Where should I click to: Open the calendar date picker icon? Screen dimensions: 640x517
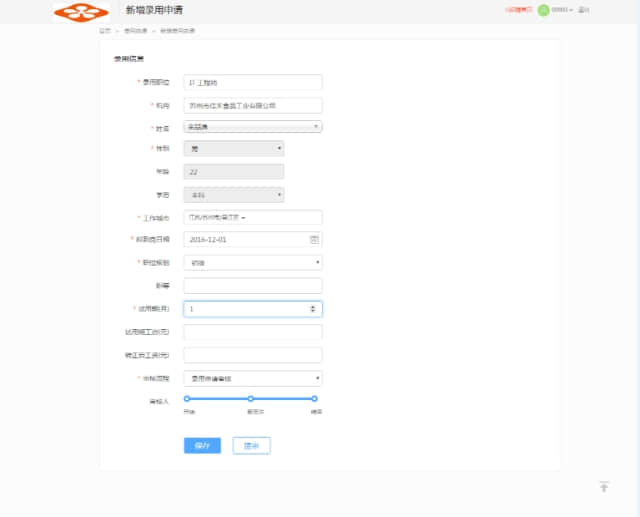tap(314, 240)
